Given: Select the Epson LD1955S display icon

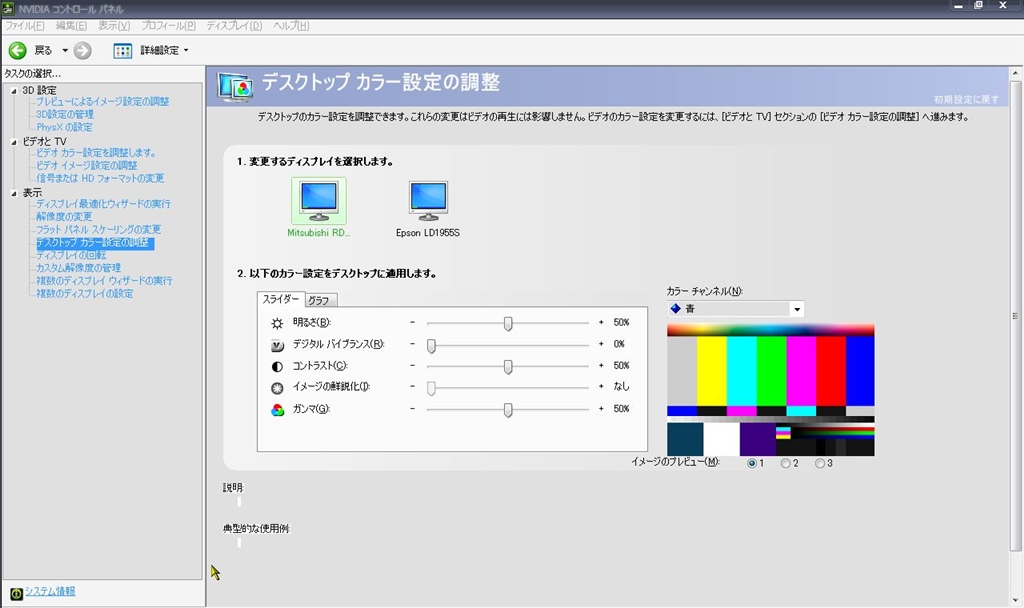Looking at the screenshot, I should click(428, 201).
